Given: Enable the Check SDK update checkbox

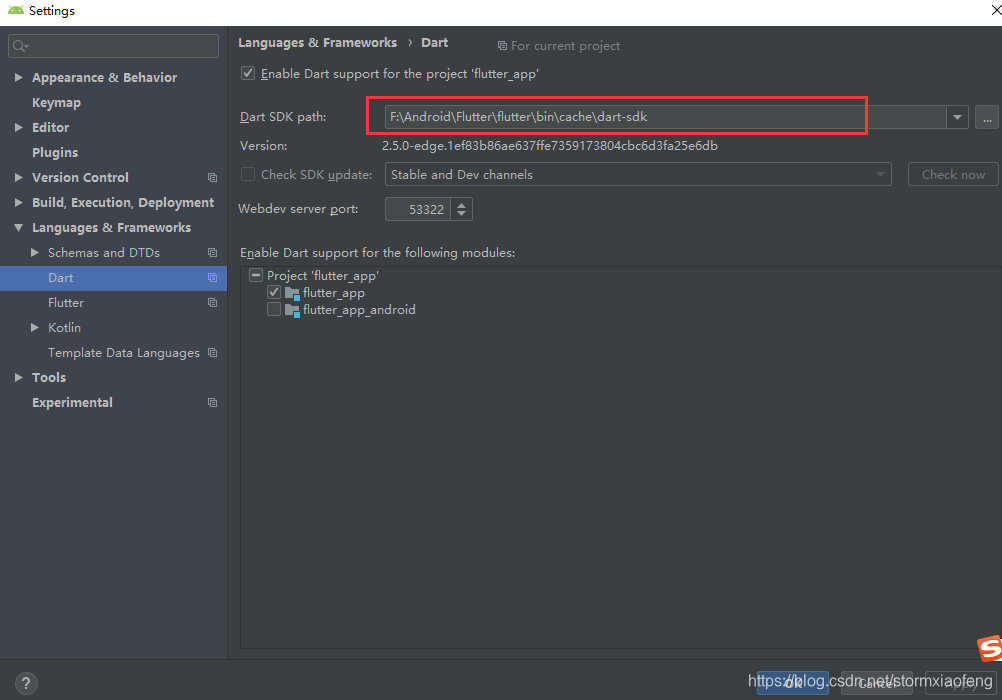Looking at the screenshot, I should pyautogui.click(x=248, y=175).
